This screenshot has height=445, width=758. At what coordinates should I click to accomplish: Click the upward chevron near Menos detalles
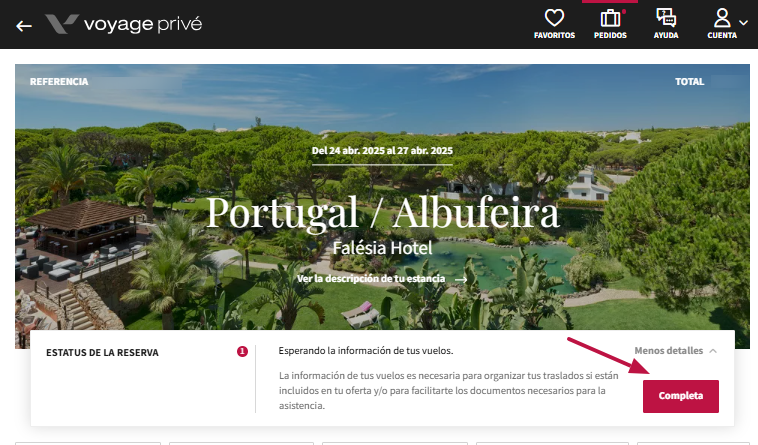[713, 351]
